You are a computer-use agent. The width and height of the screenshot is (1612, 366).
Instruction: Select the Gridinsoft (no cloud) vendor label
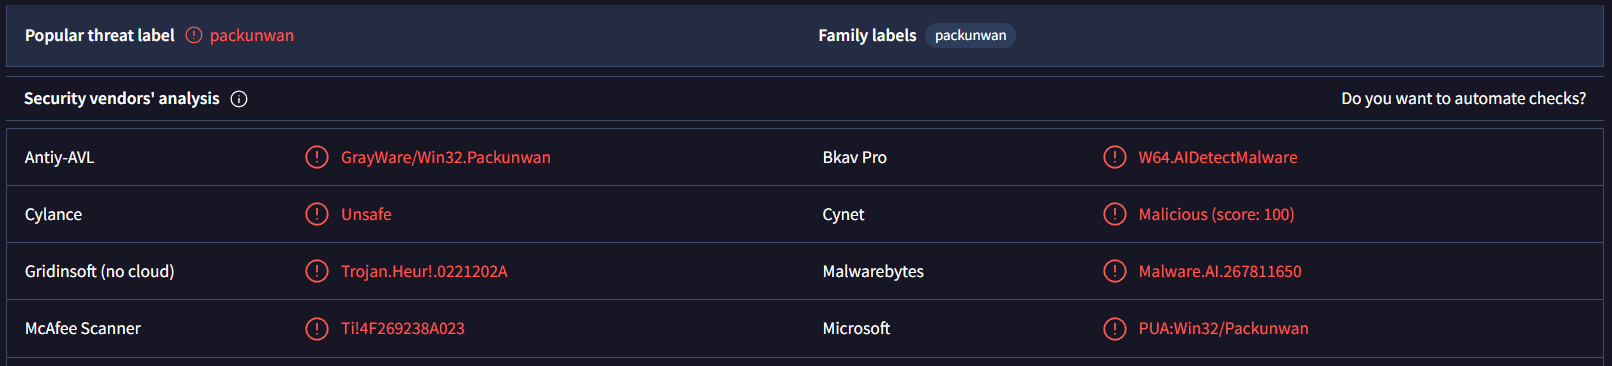(x=99, y=271)
